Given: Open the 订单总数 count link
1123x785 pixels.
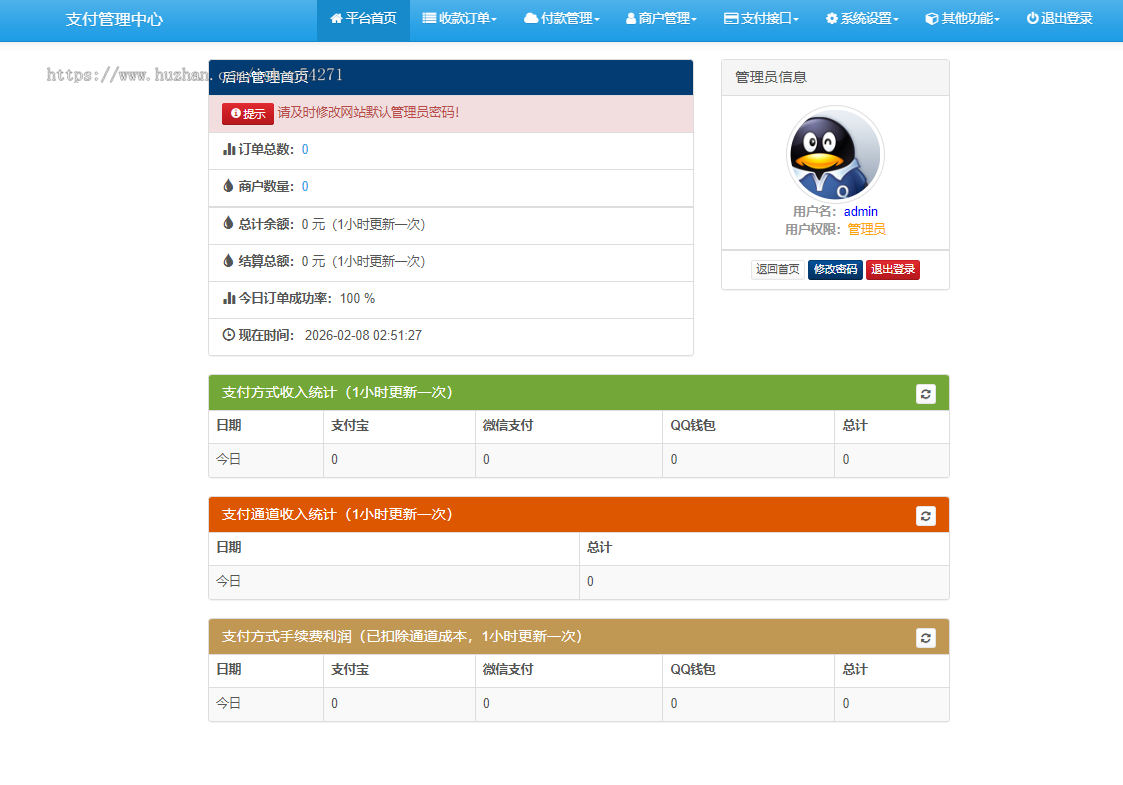Looking at the screenshot, I should (x=305, y=149).
